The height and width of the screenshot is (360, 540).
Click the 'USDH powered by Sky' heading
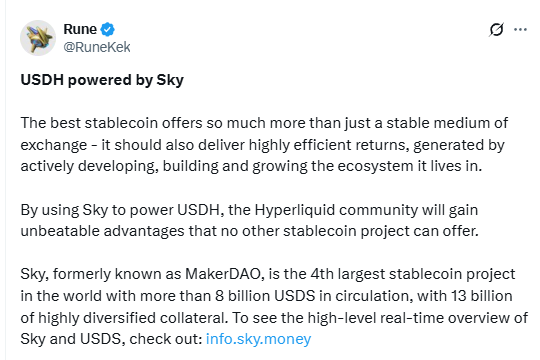(102, 80)
